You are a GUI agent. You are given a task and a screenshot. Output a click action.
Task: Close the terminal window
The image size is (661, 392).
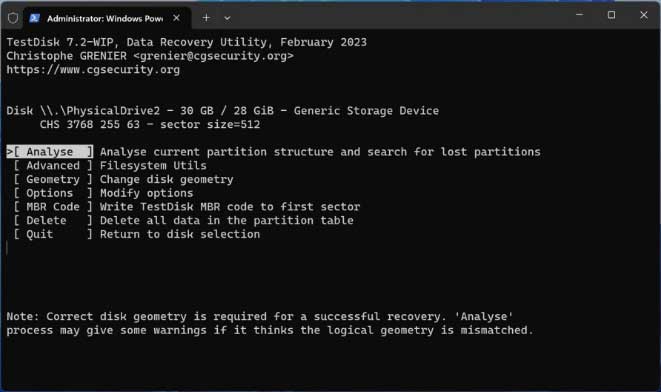coord(644,15)
